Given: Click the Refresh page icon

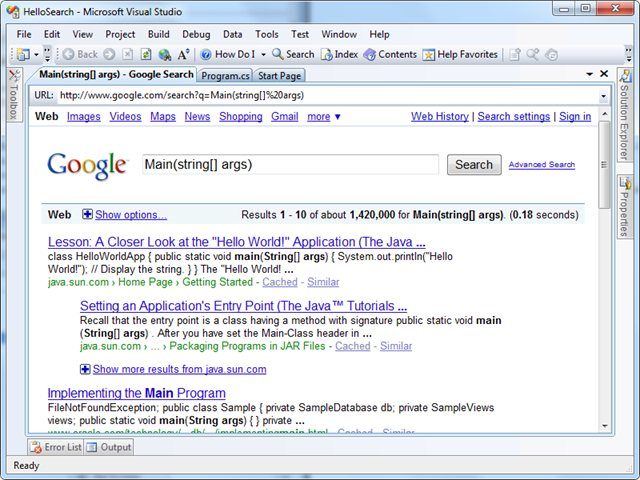Looking at the screenshot, I should 146,54.
